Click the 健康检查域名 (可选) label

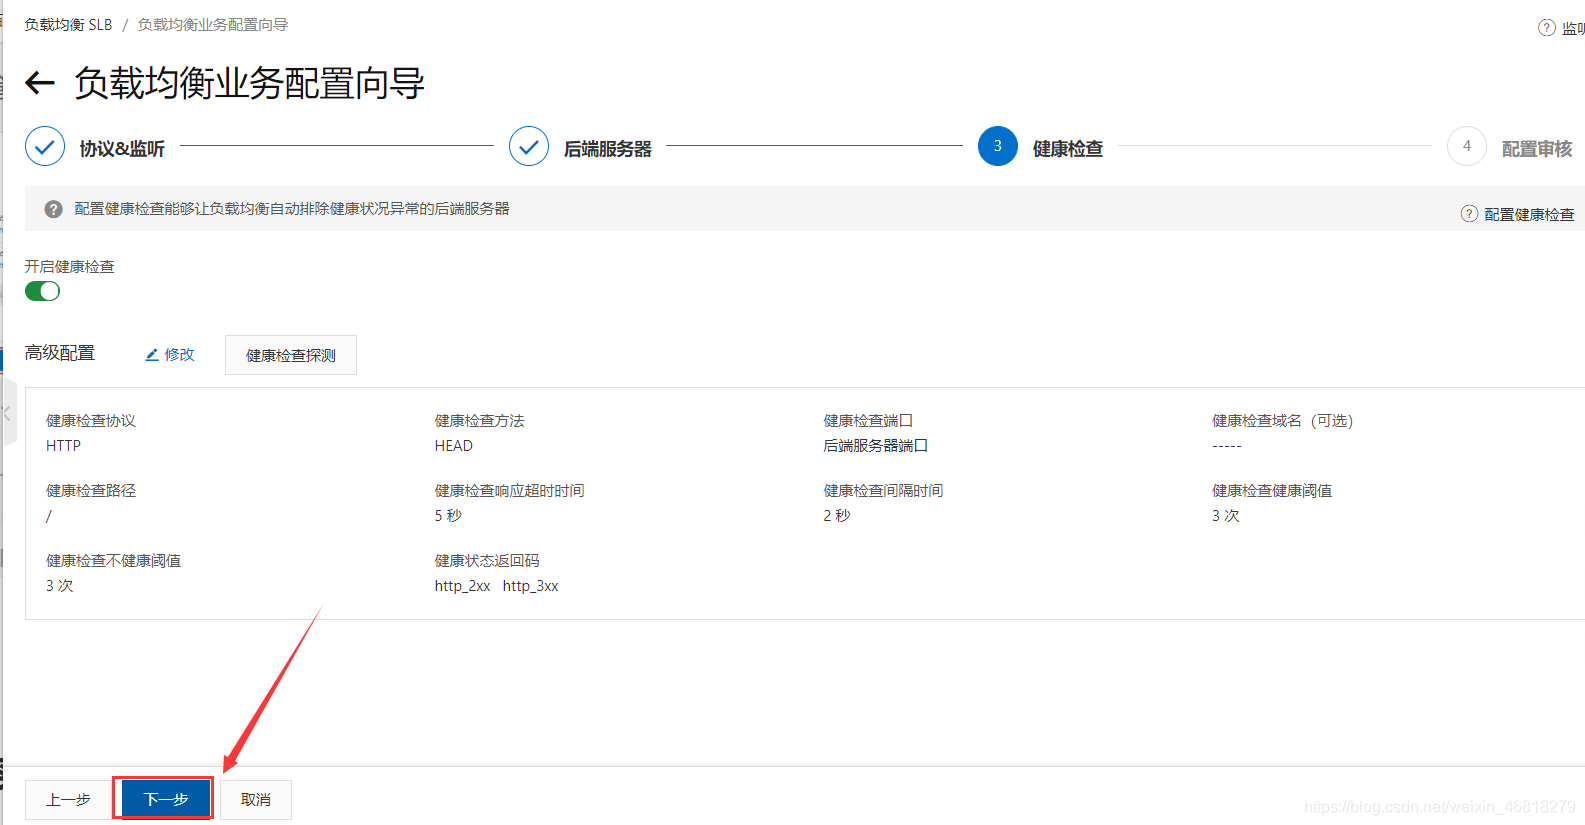coord(1283,421)
